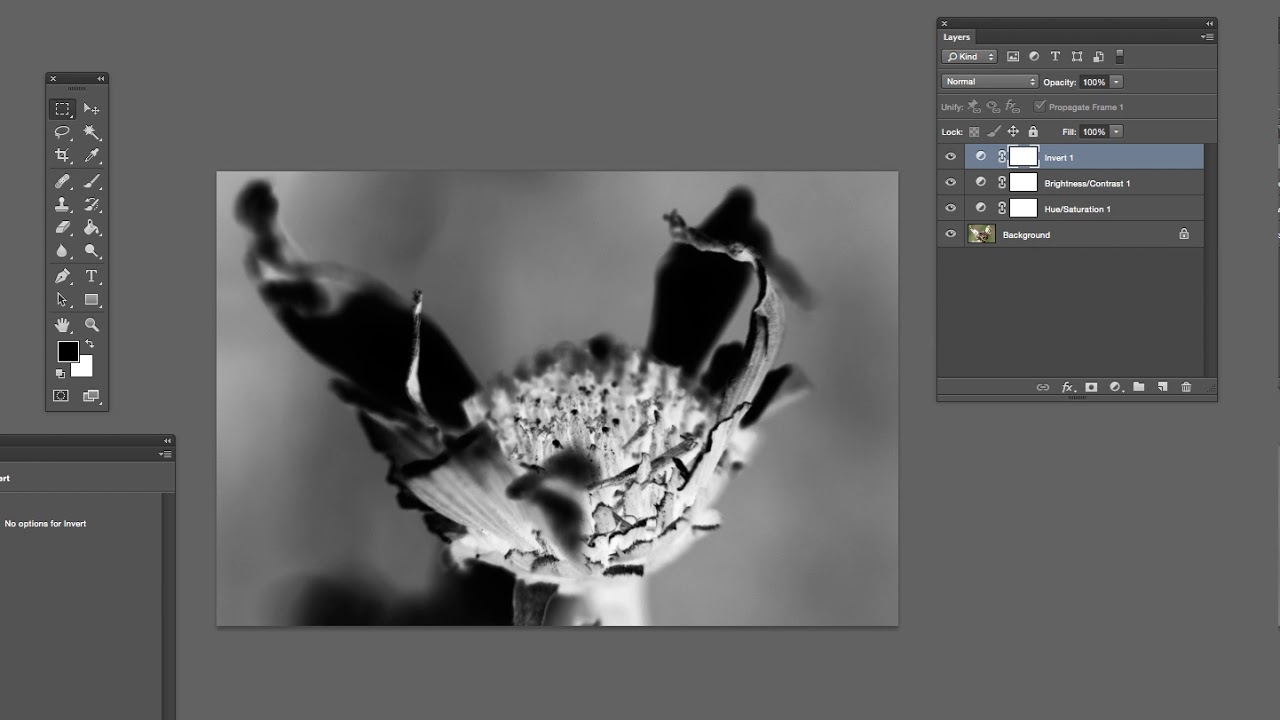Toggle Lock transparent pixels
The width and height of the screenshot is (1280, 720).
point(974,132)
